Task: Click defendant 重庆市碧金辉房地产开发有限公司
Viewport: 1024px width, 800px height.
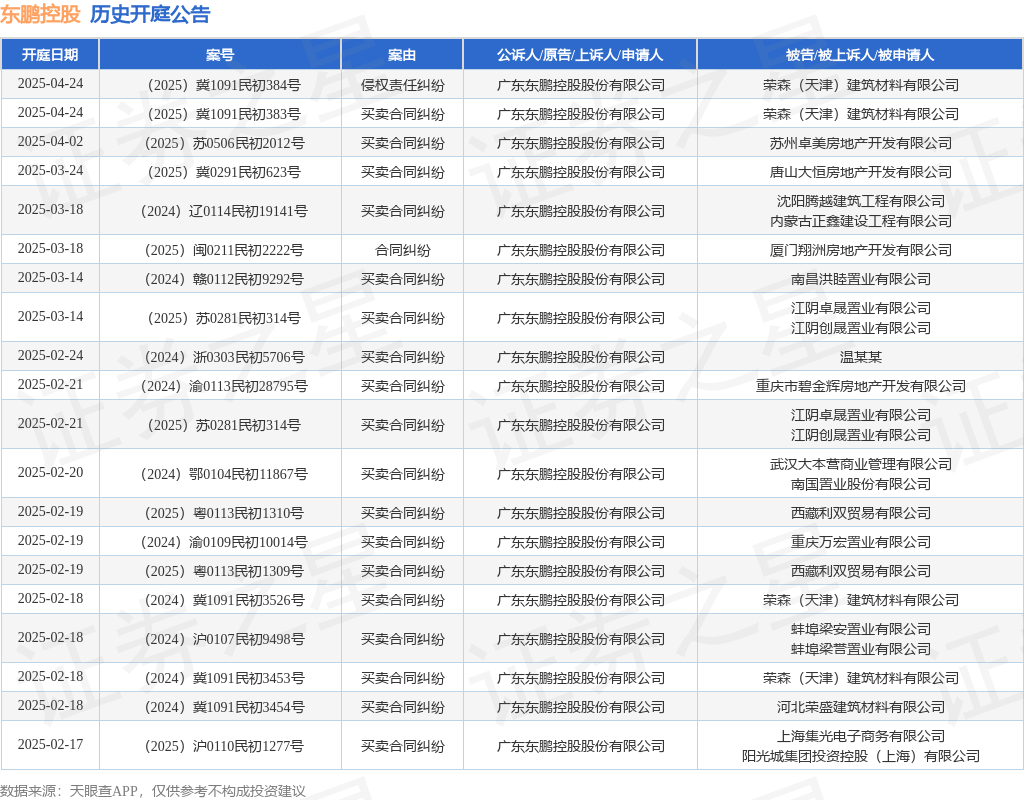Action: [x=860, y=386]
